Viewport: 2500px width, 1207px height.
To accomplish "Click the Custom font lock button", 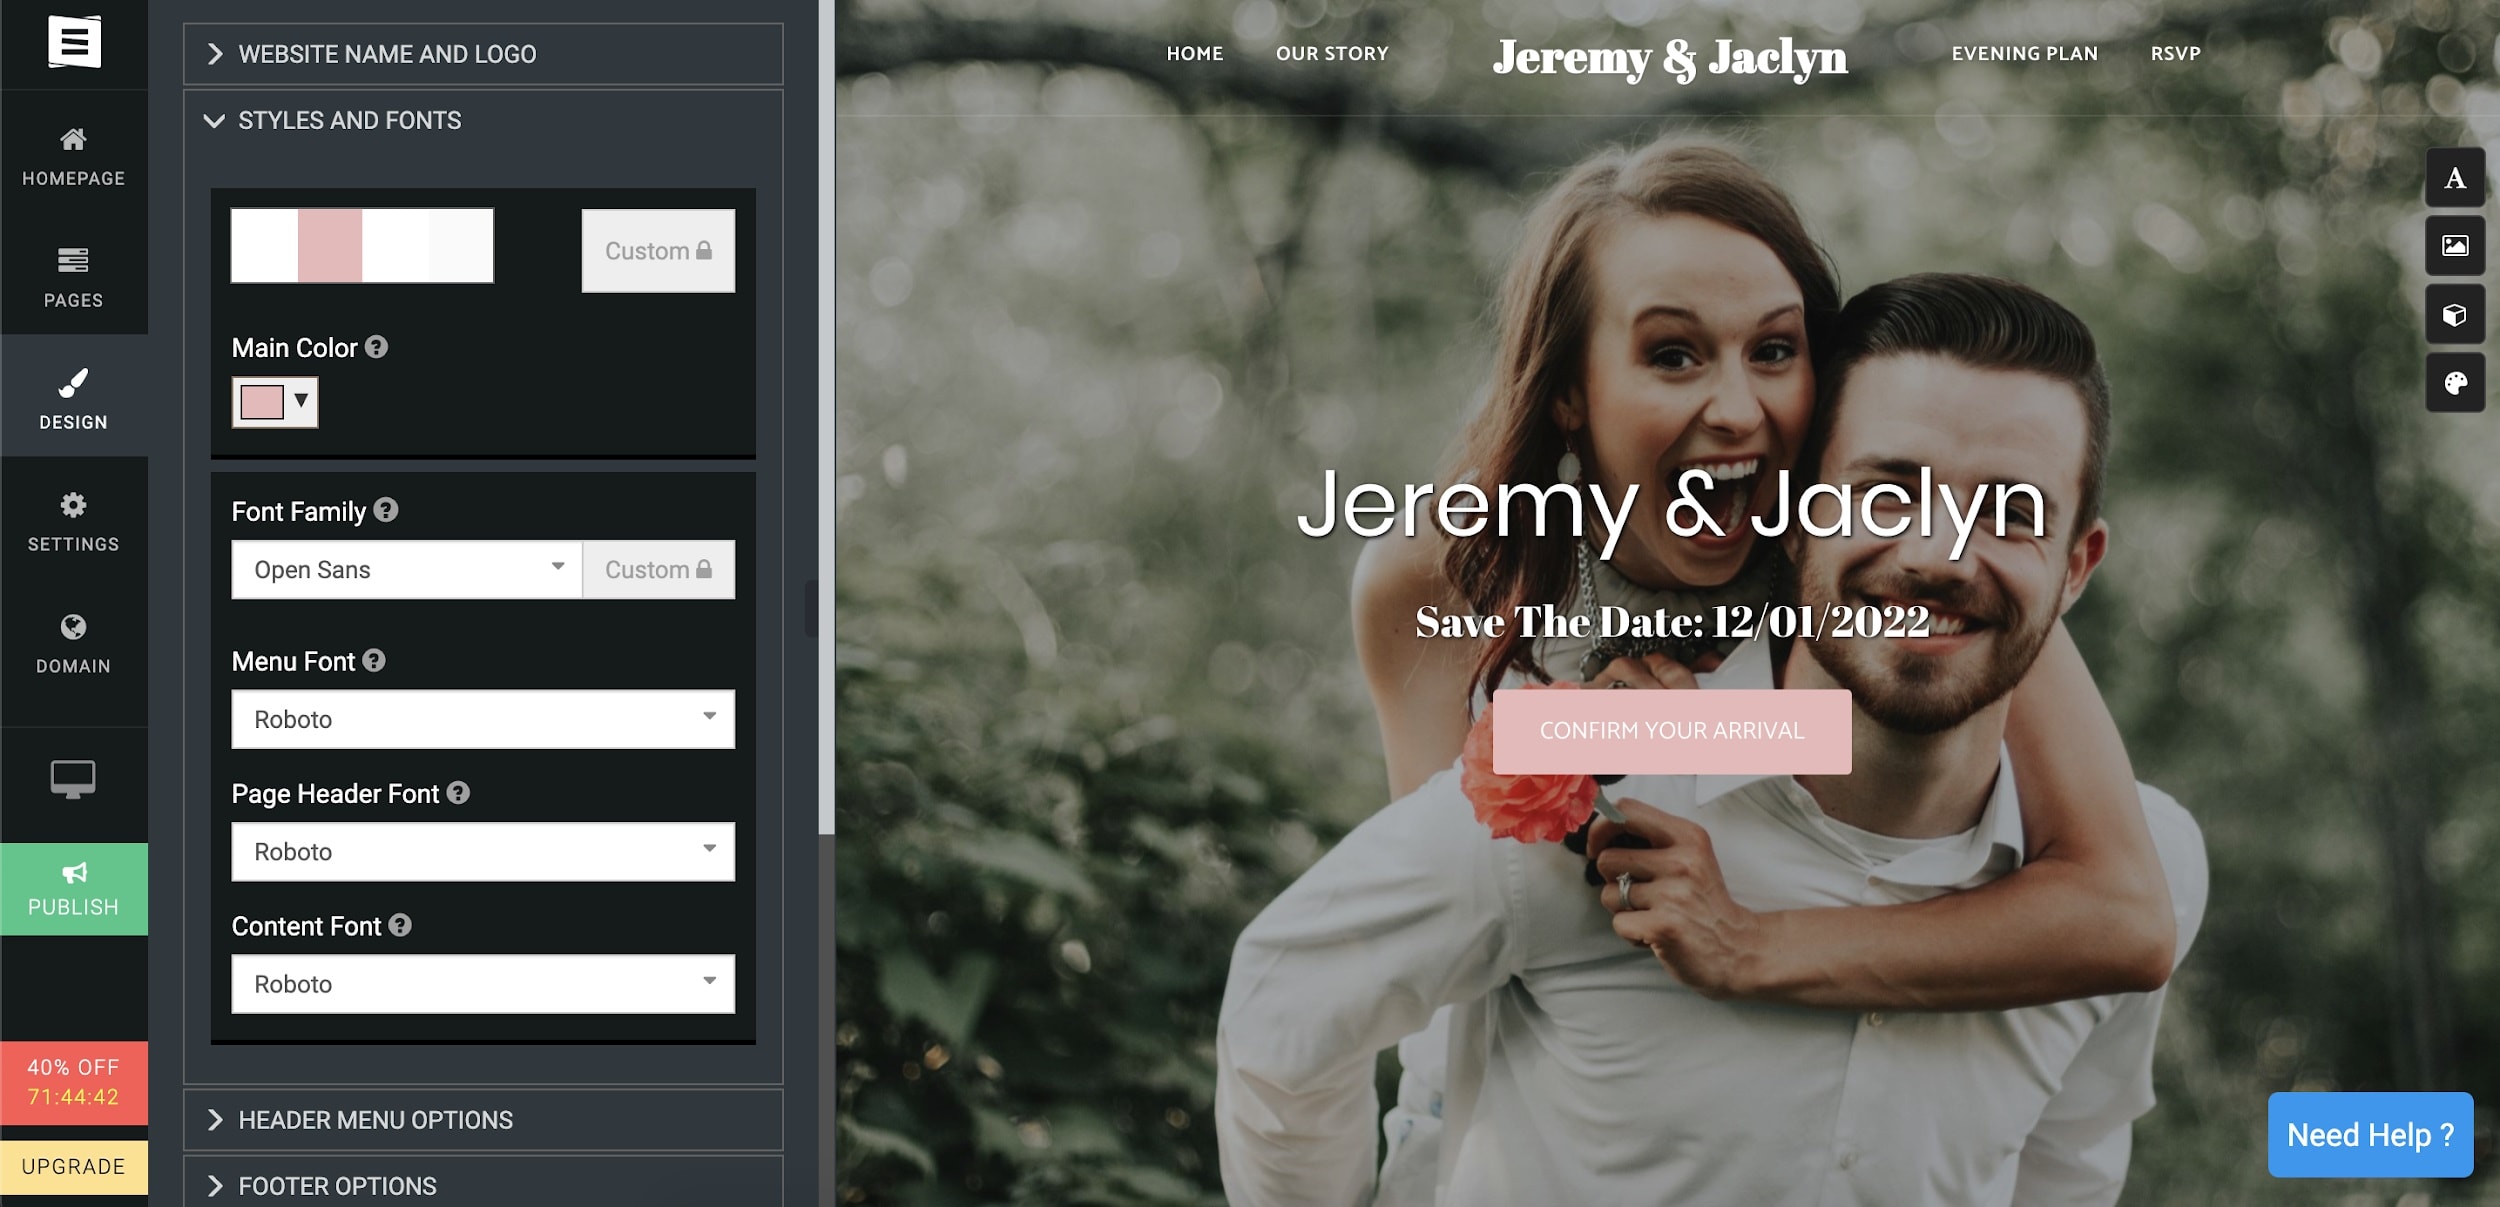I will click(658, 568).
